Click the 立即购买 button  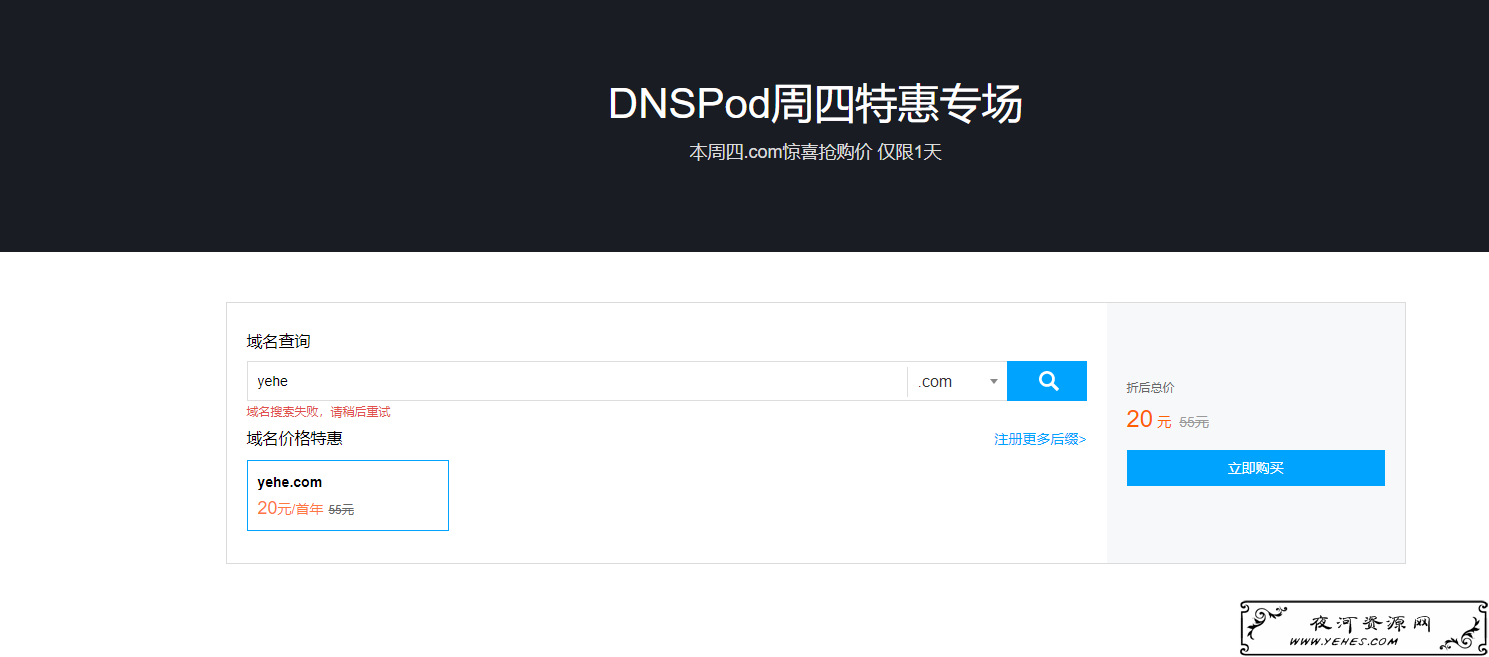(1255, 468)
